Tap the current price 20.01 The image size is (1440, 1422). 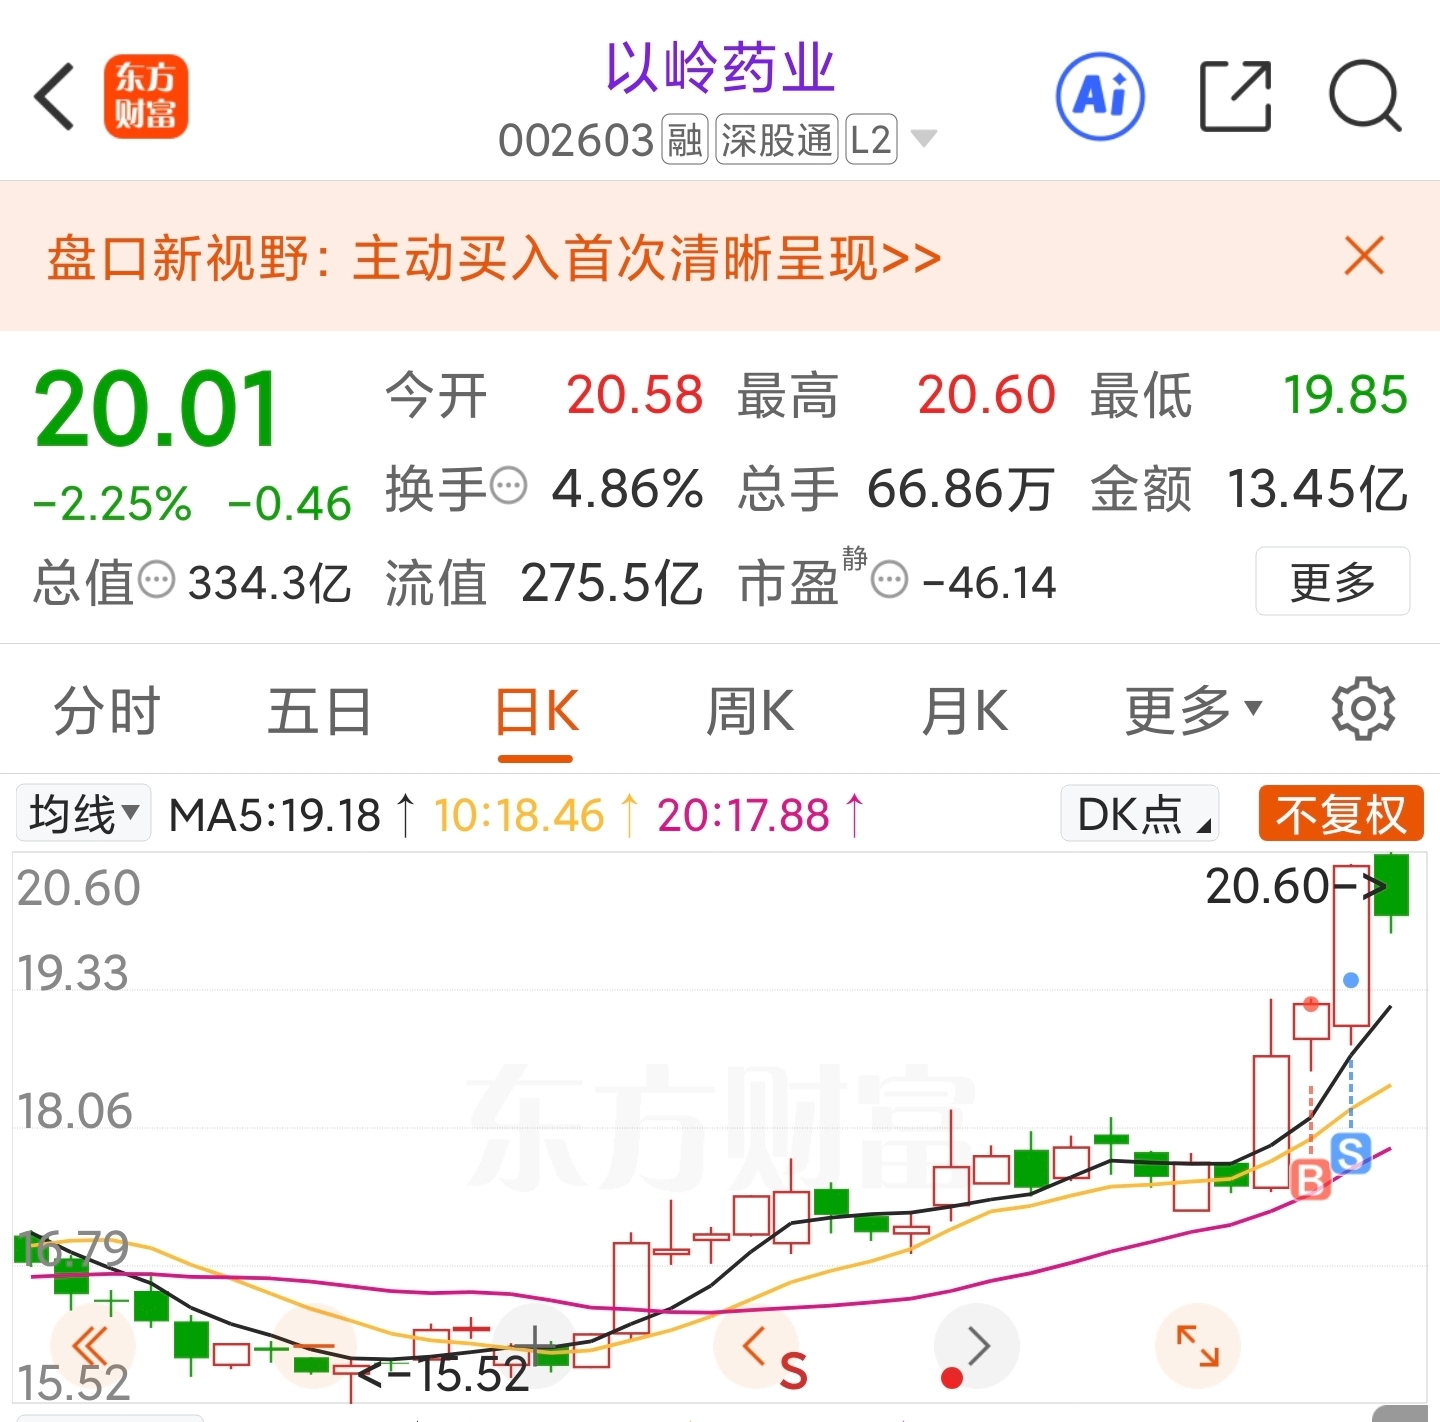(156, 410)
